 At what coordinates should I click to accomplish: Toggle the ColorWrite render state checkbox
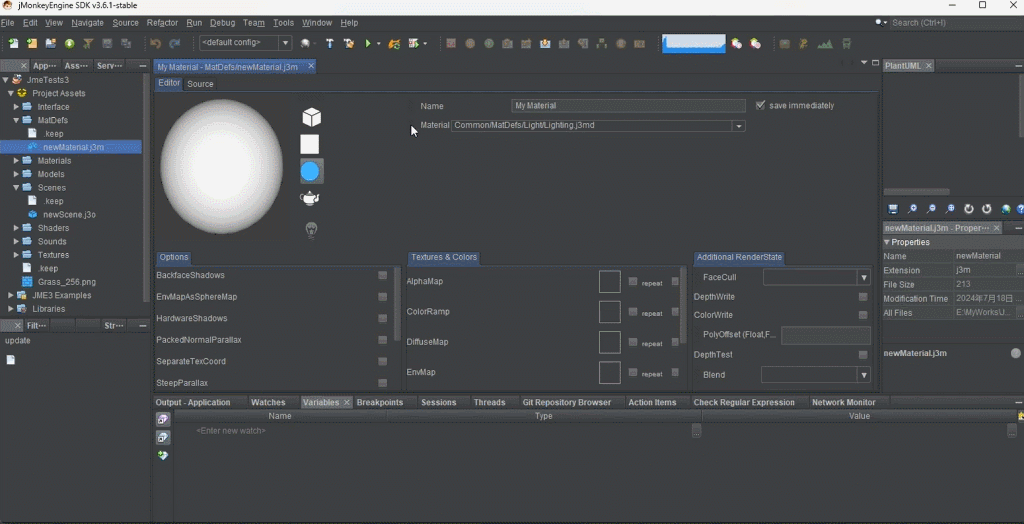863,315
